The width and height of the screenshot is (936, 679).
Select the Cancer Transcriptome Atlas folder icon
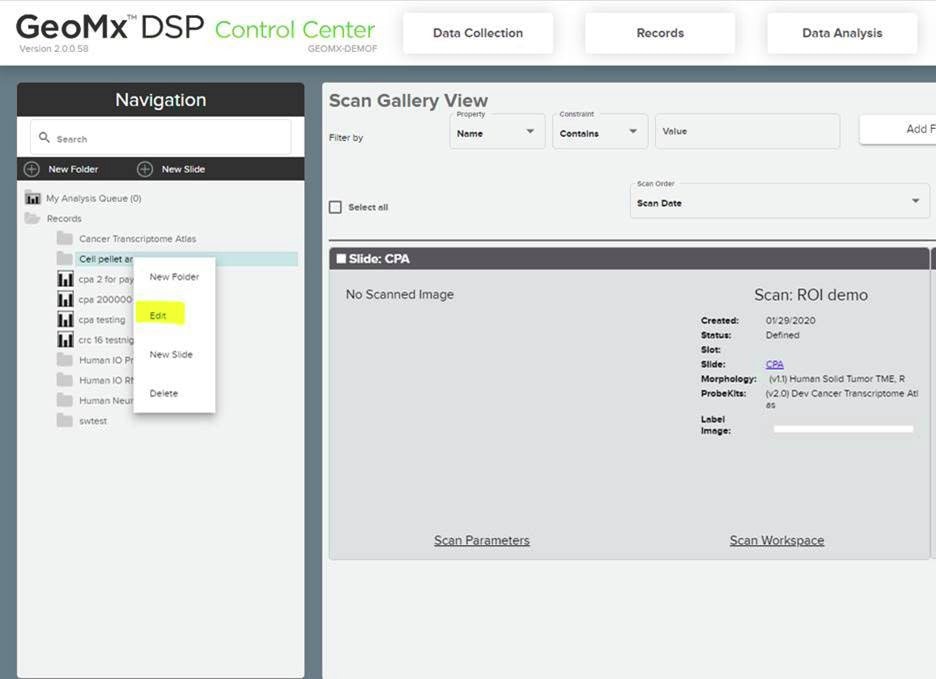tap(65, 239)
